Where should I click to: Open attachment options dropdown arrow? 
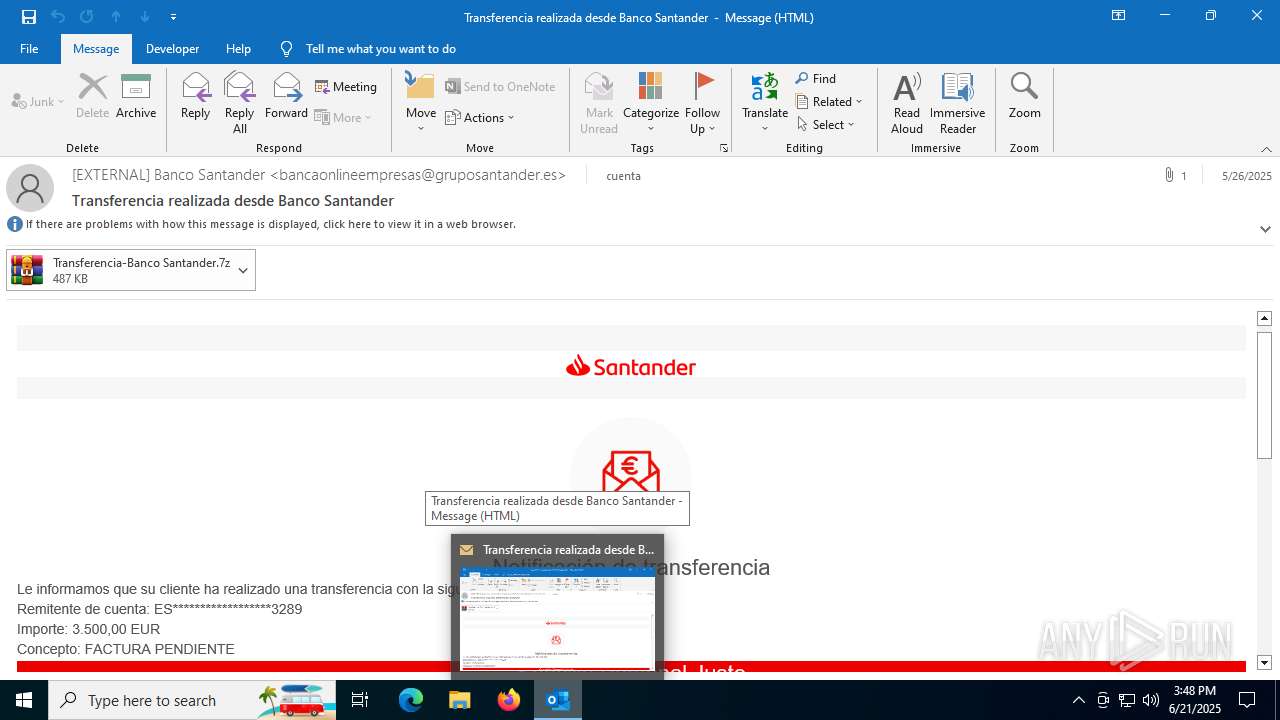pos(243,270)
